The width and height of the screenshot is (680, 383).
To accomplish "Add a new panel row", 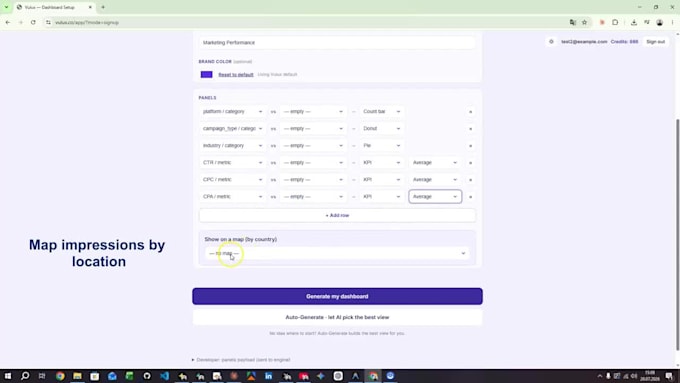I will point(337,215).
